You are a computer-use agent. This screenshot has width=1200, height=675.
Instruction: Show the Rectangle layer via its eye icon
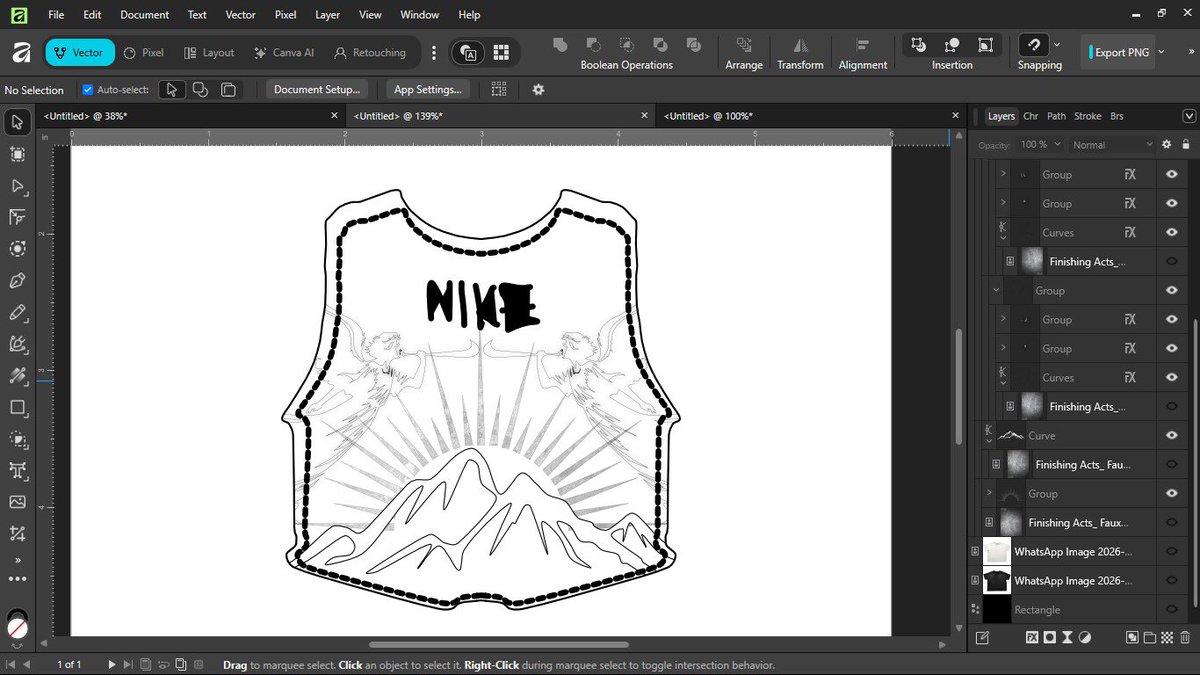(1172, 610)
